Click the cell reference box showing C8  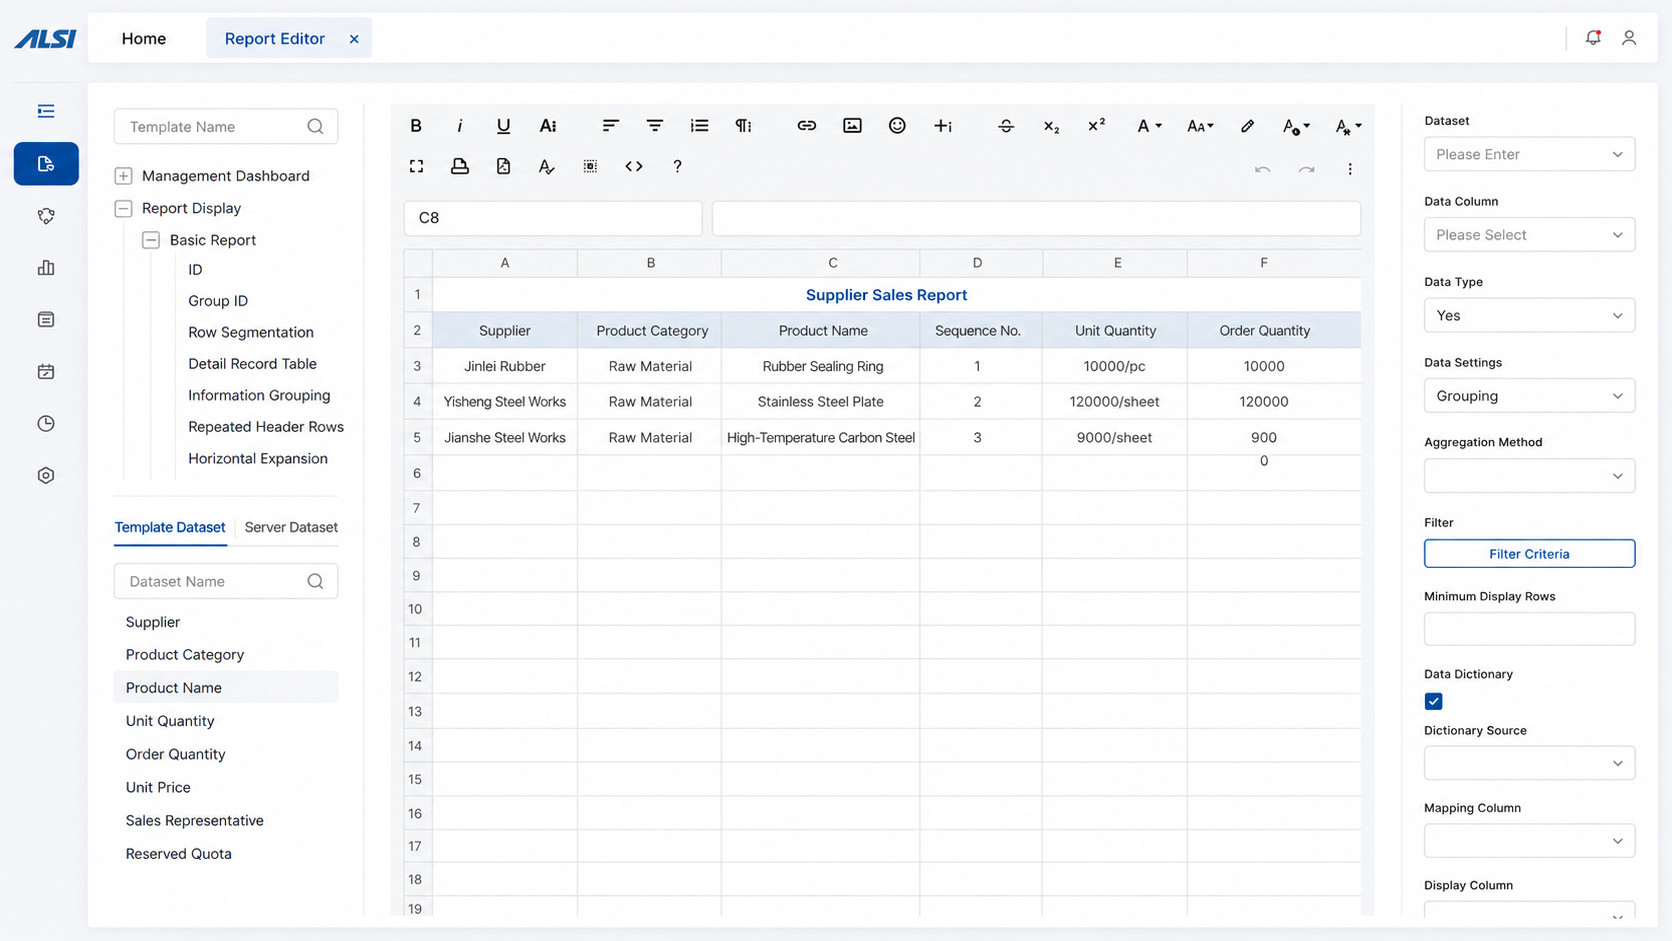[553, 218]
